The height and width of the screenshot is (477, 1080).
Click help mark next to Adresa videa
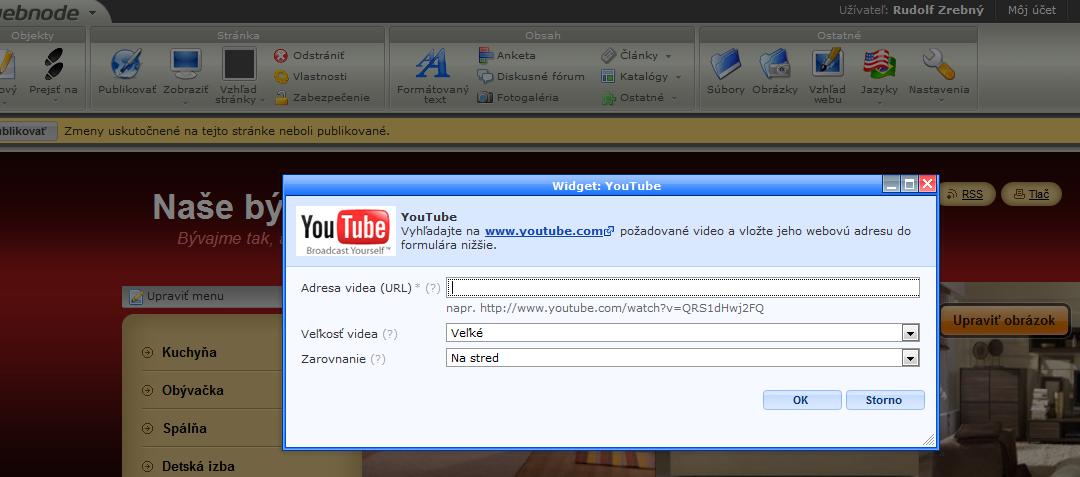(433, 288)
